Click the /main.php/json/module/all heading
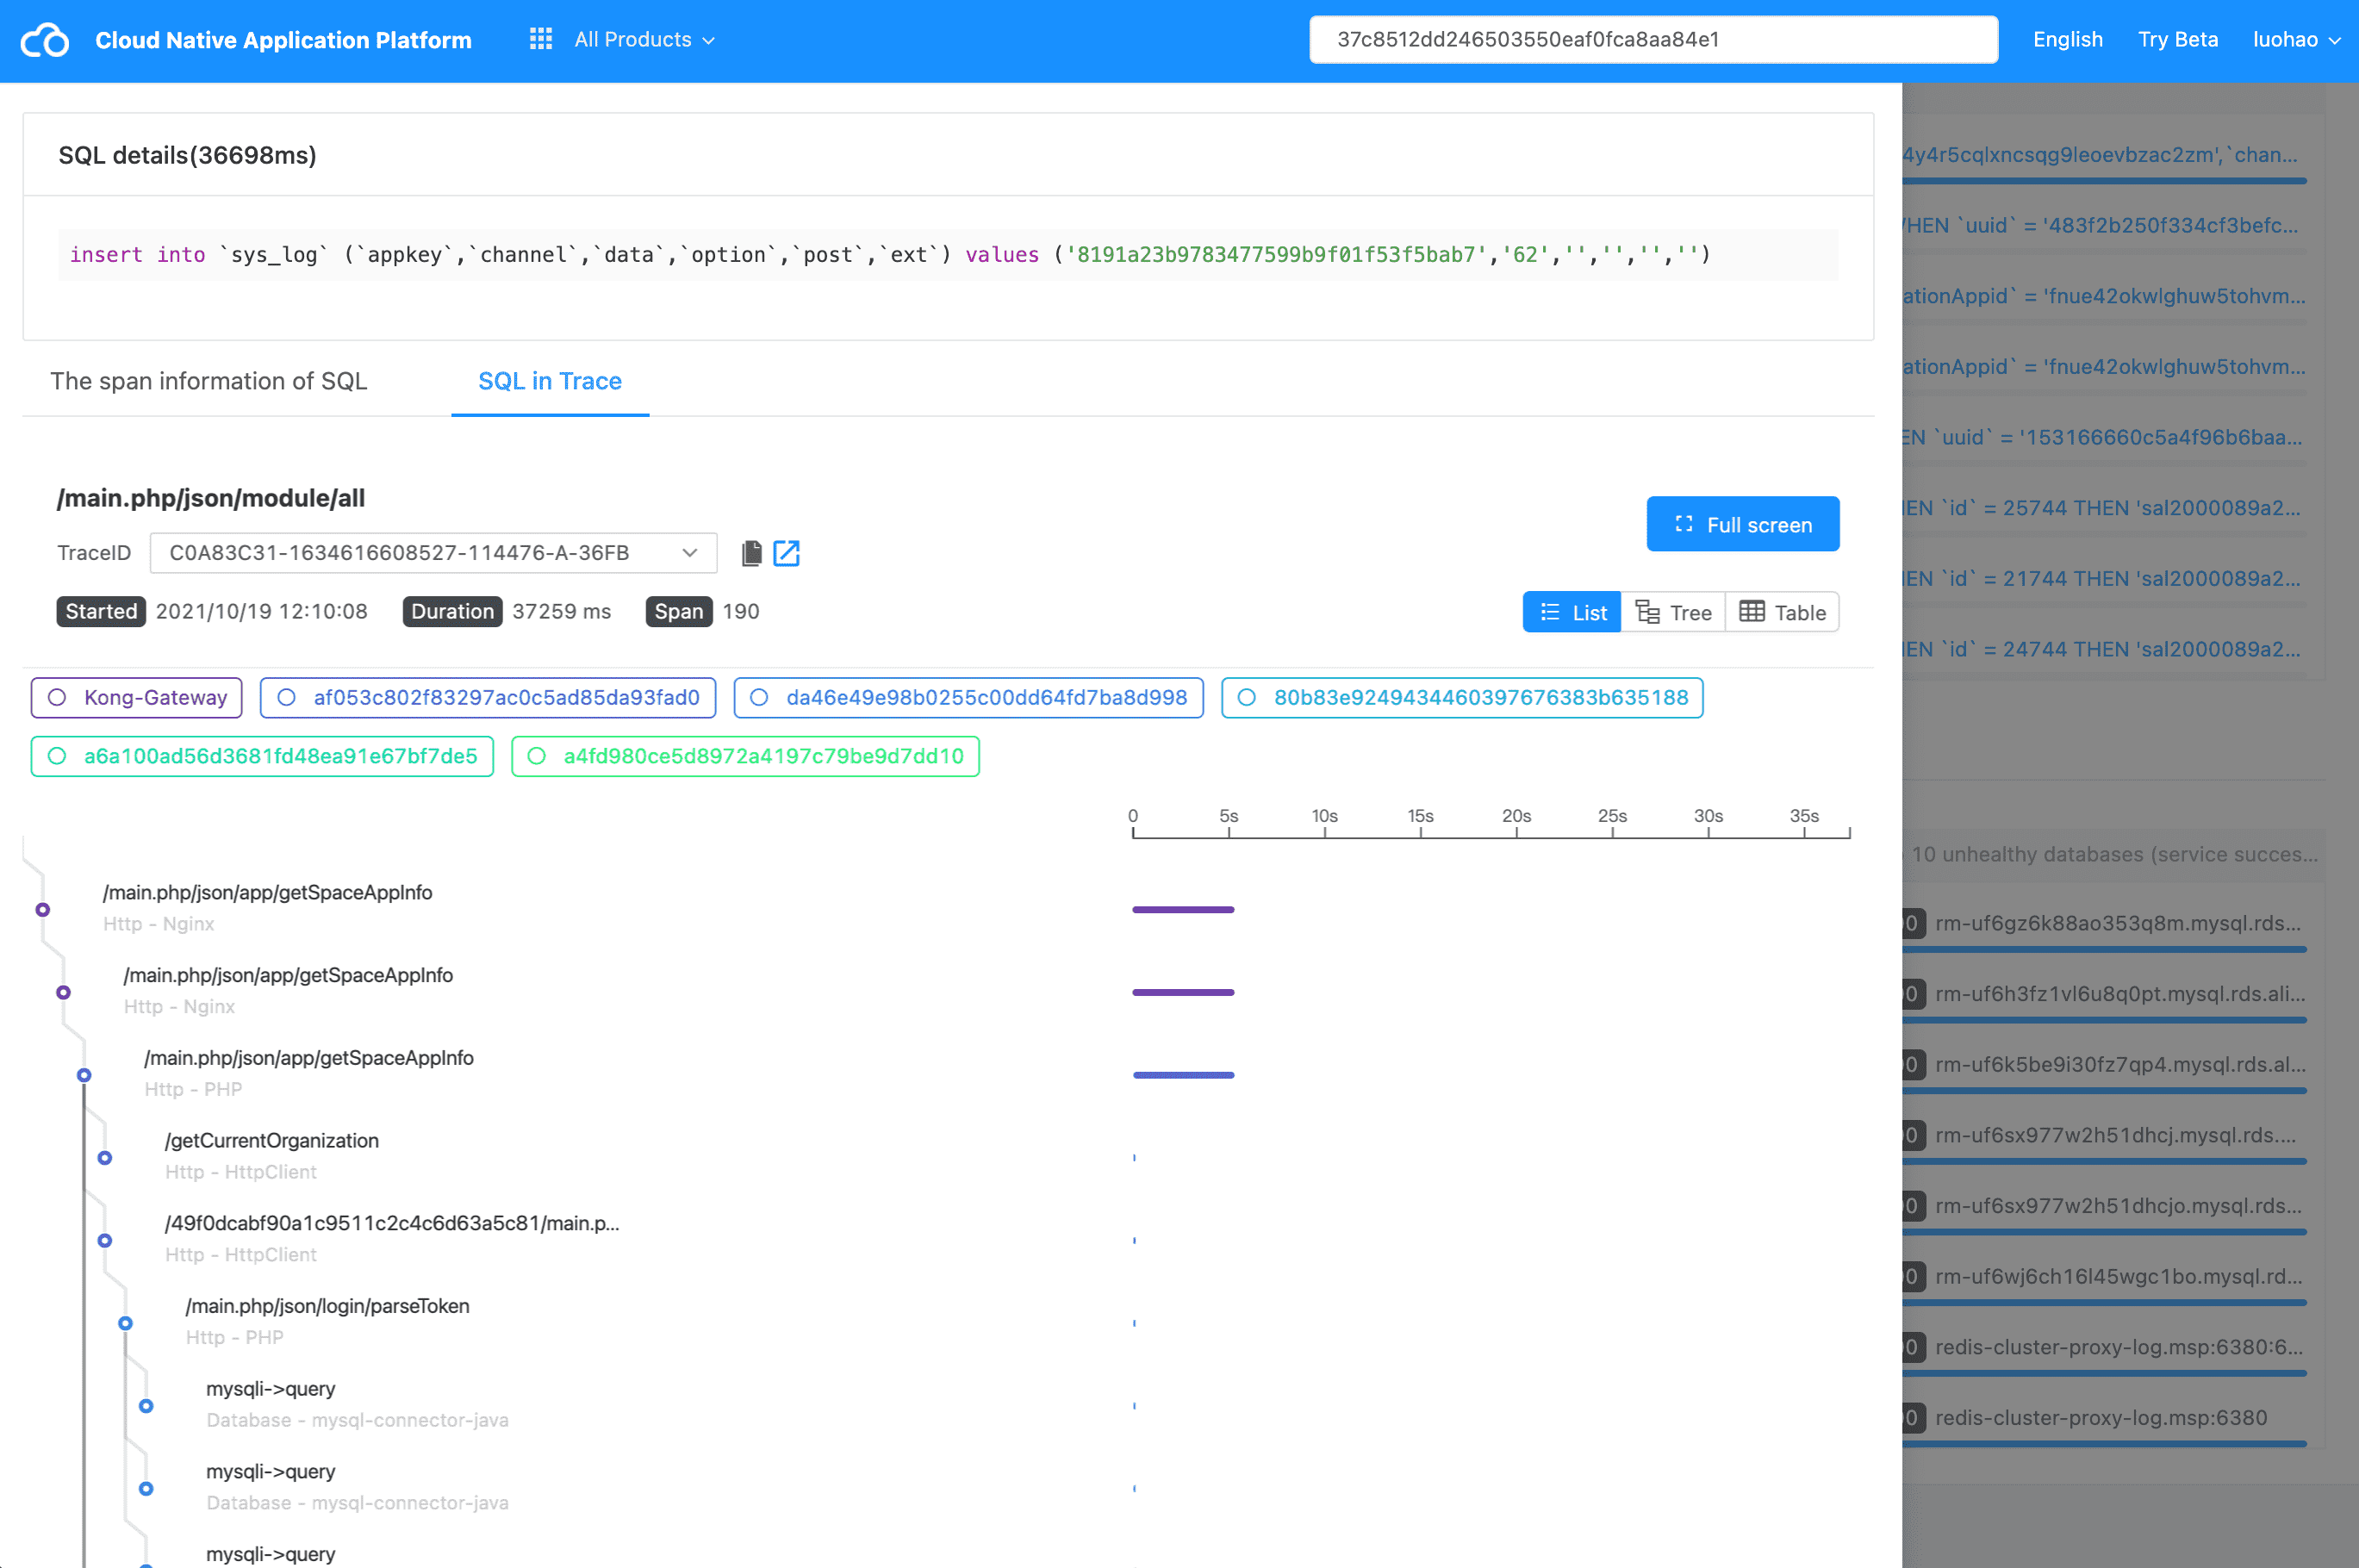The image size is (2359, 1568). click(211, 498)
